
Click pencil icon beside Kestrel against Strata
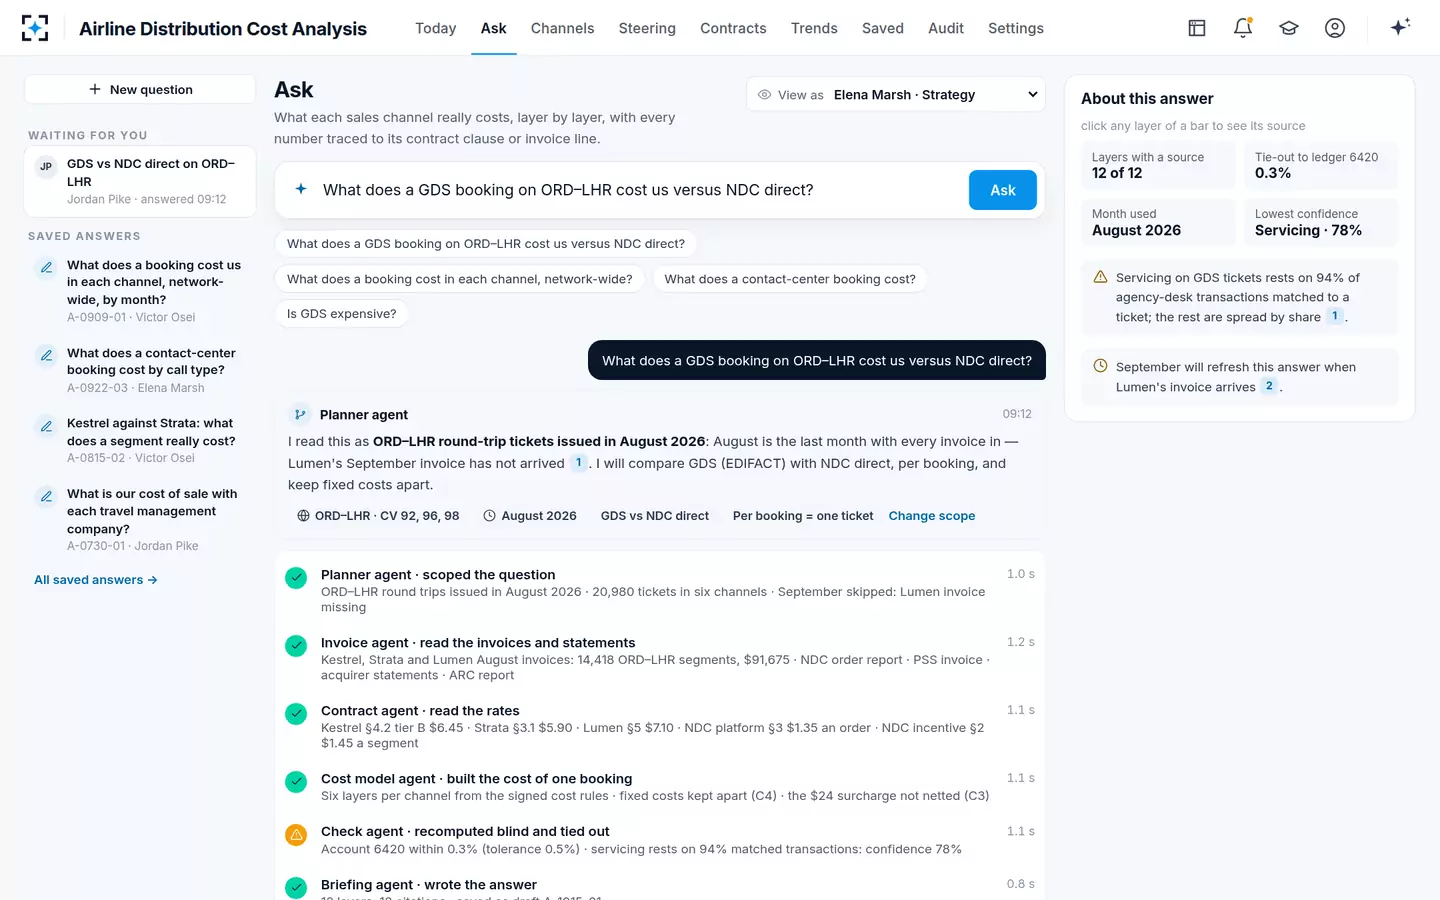(x=46, y=426)
